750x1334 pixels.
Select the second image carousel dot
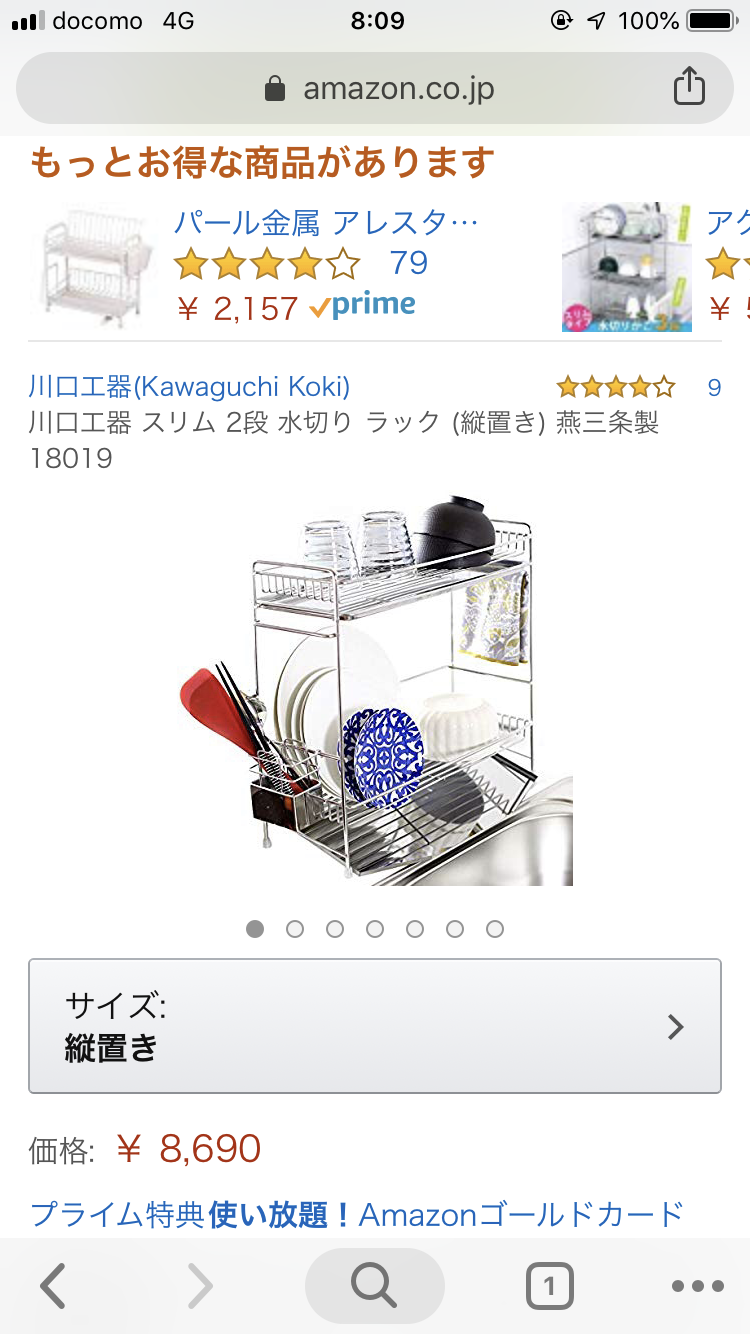coord(295,929)
